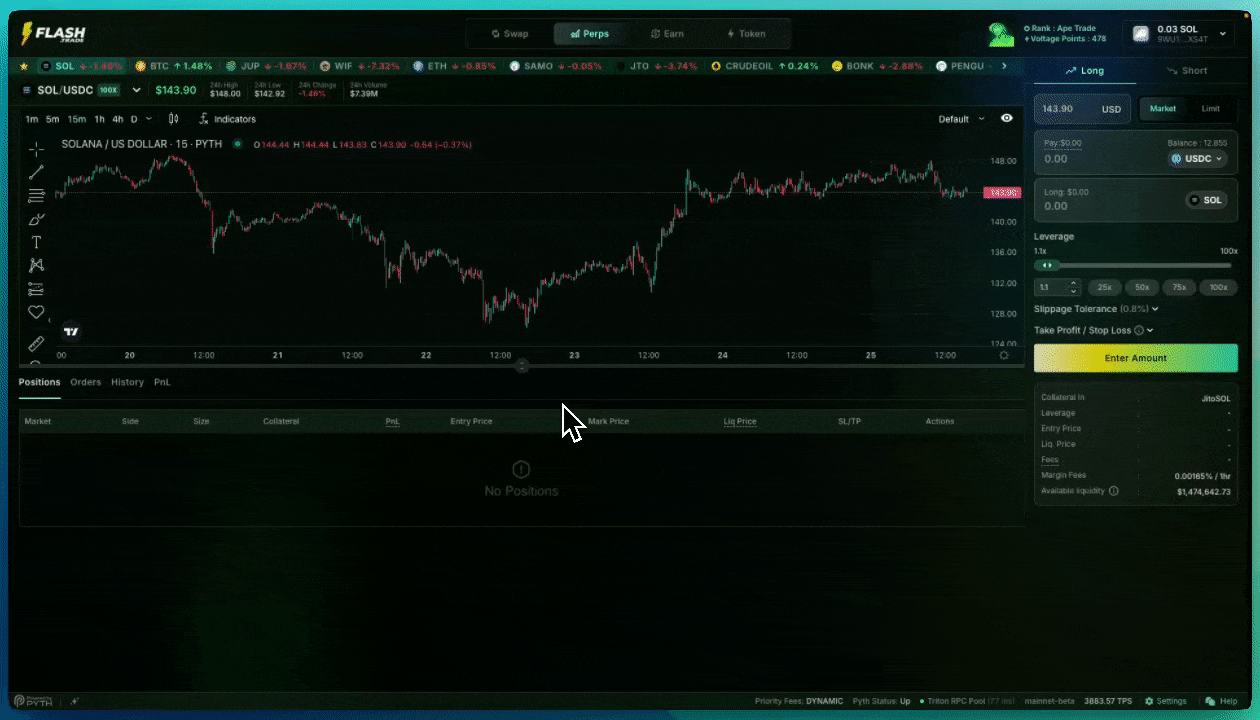Select the text annotation tool
Image resolution: width=1260 pixels, height=720 pixels.
tap(36, 242)
